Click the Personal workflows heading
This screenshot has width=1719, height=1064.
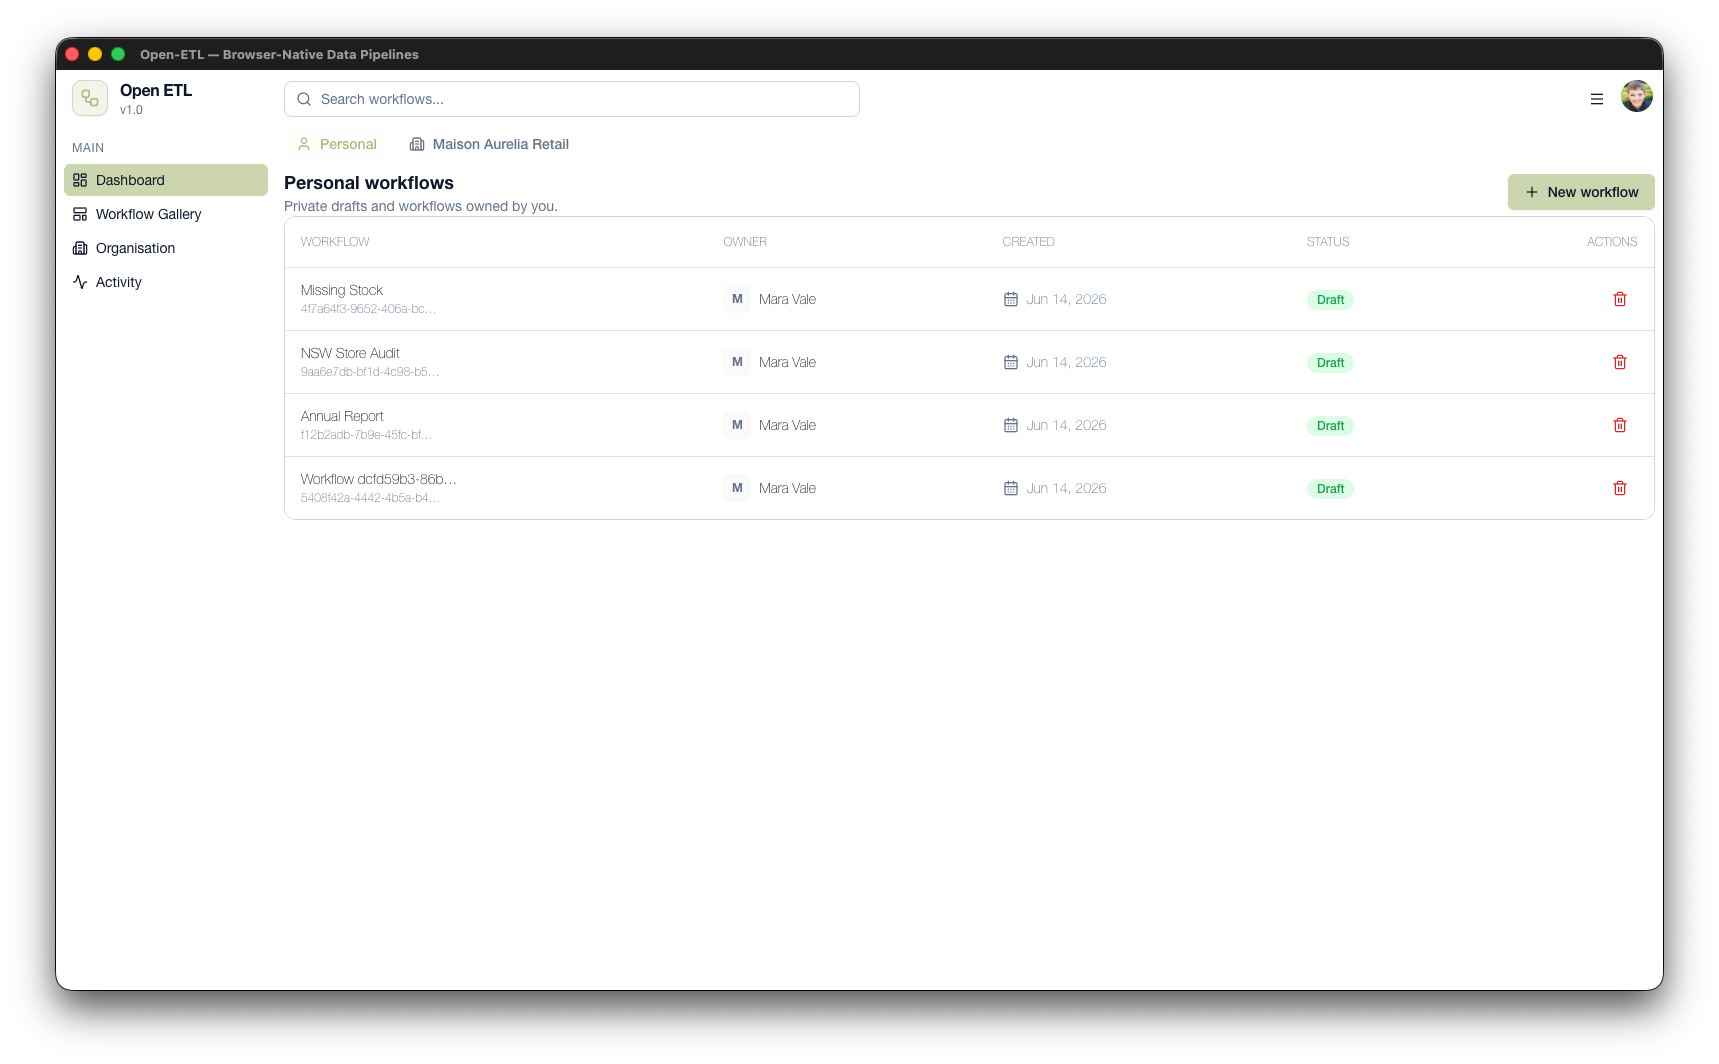pos(369,183)
